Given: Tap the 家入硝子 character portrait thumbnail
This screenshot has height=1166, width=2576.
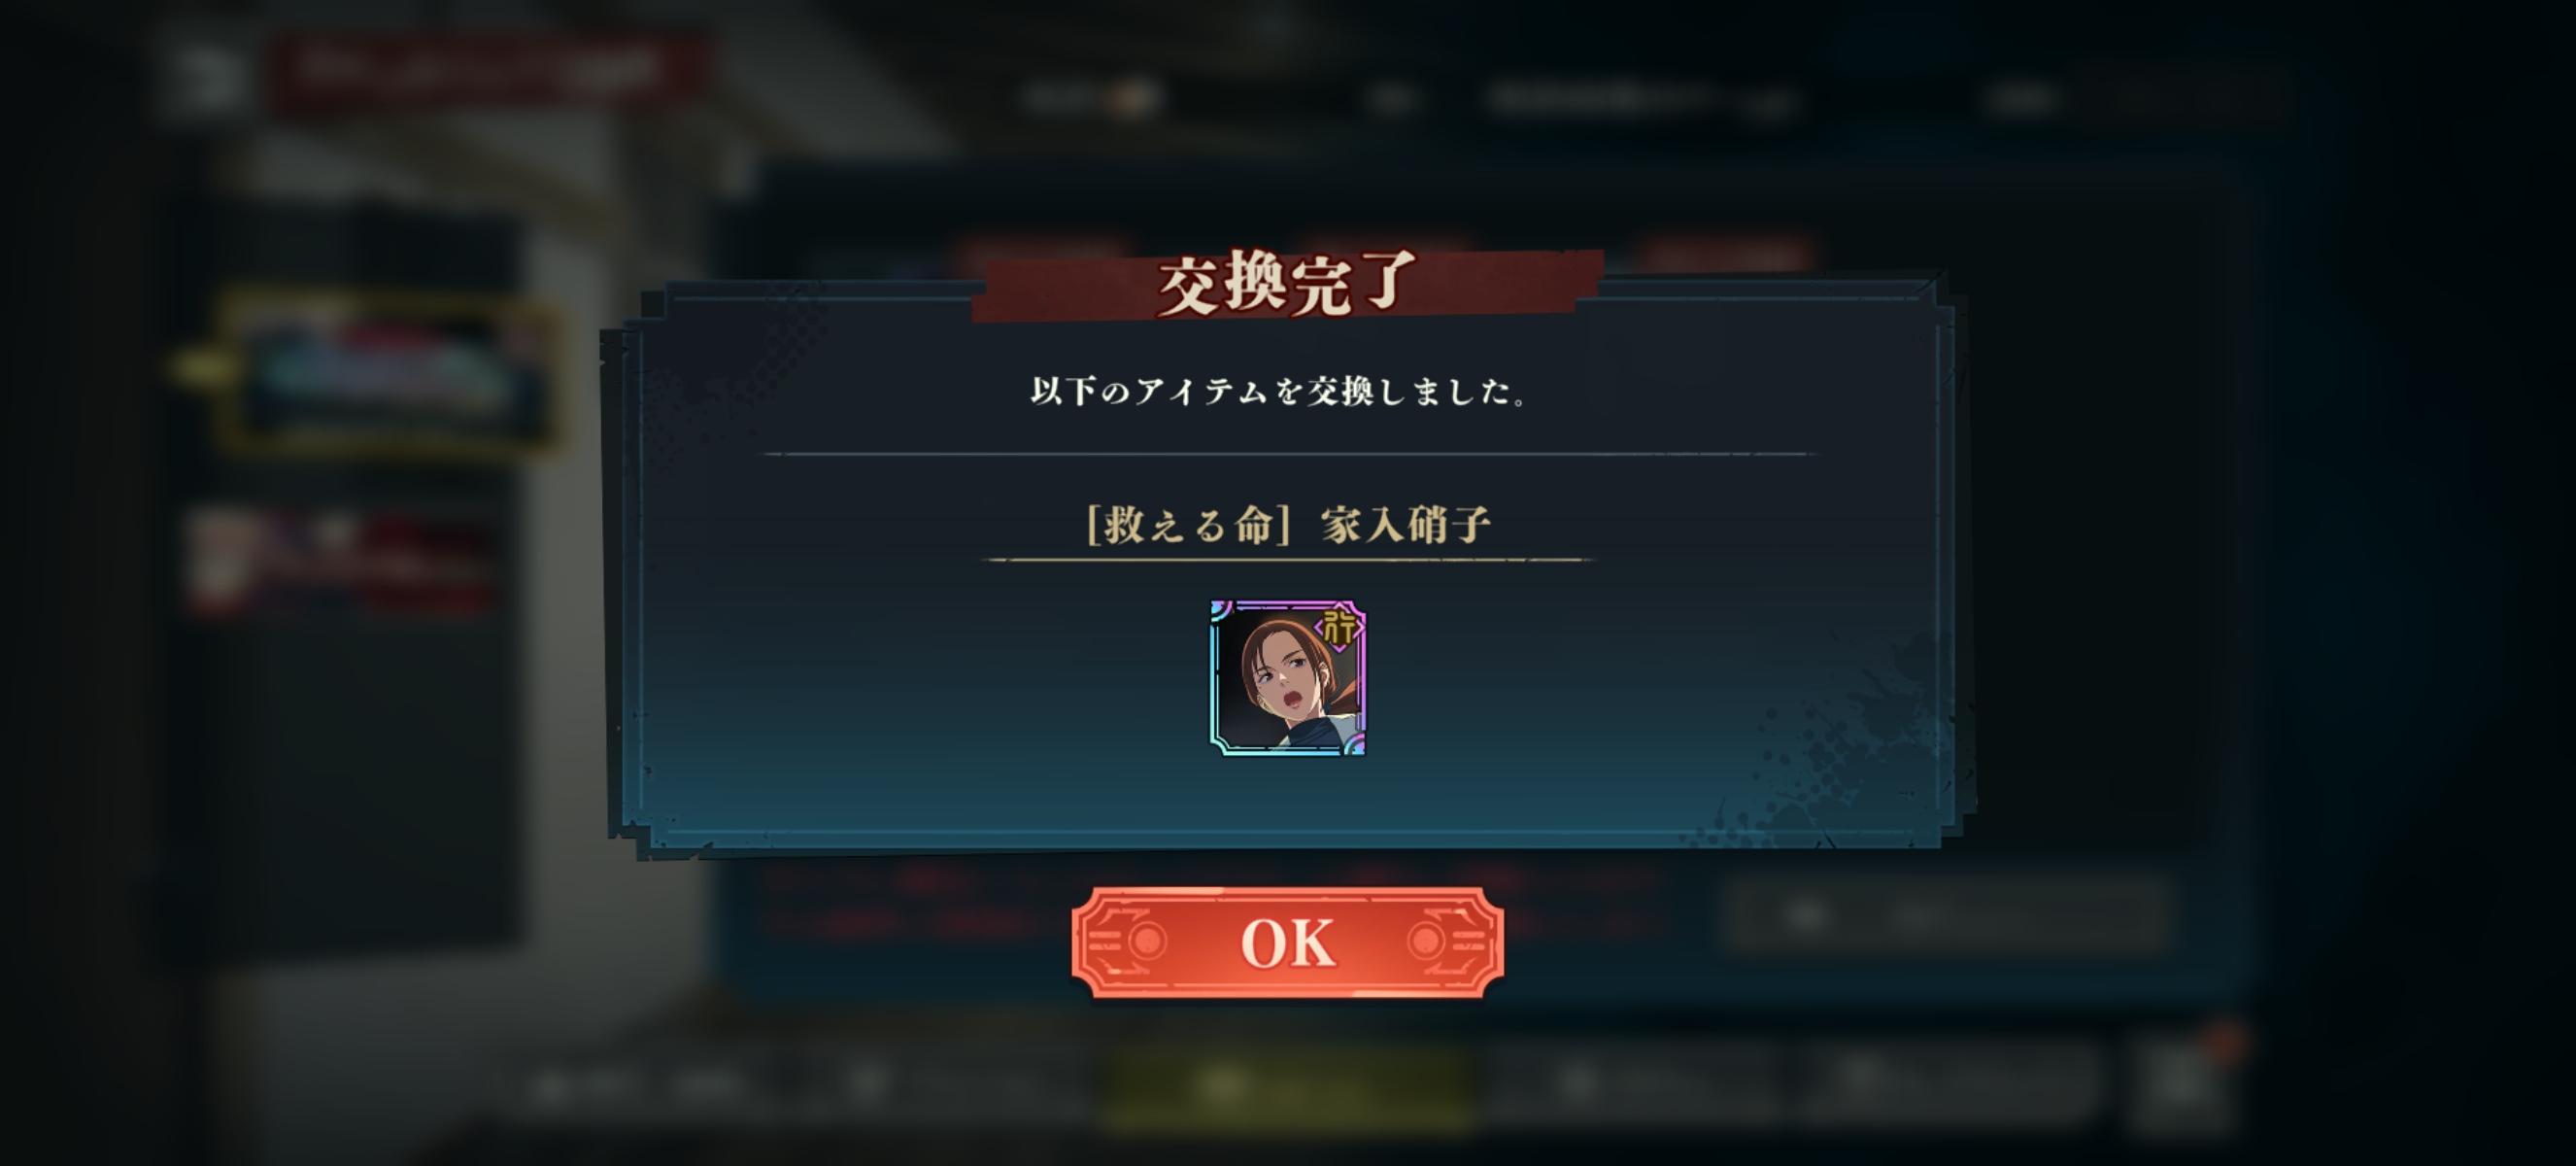Looking at the screenshot, I should coord(1288,678).
